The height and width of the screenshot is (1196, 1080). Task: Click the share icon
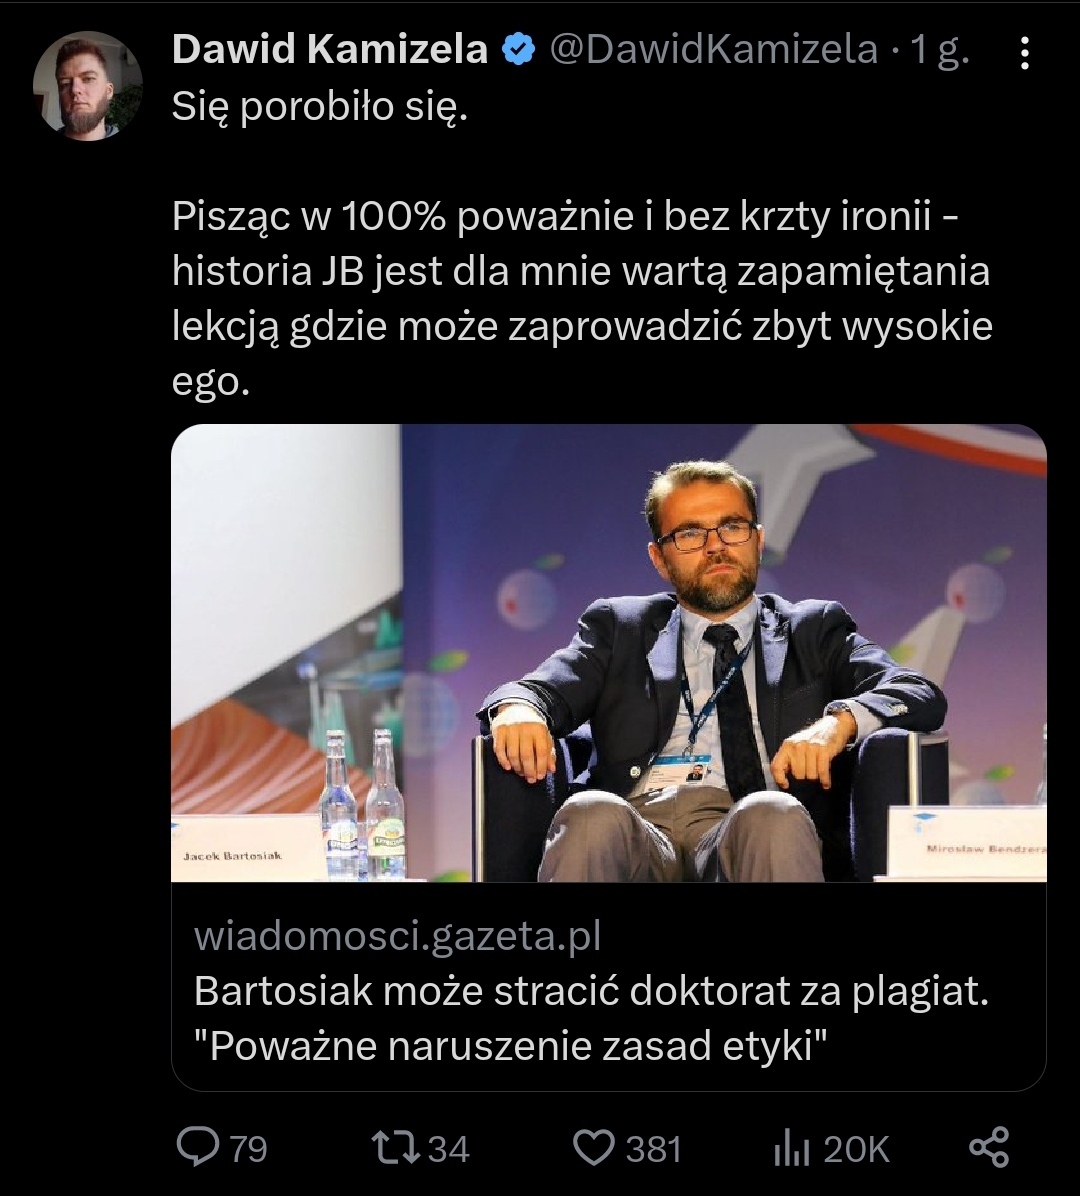point(989,1147)
